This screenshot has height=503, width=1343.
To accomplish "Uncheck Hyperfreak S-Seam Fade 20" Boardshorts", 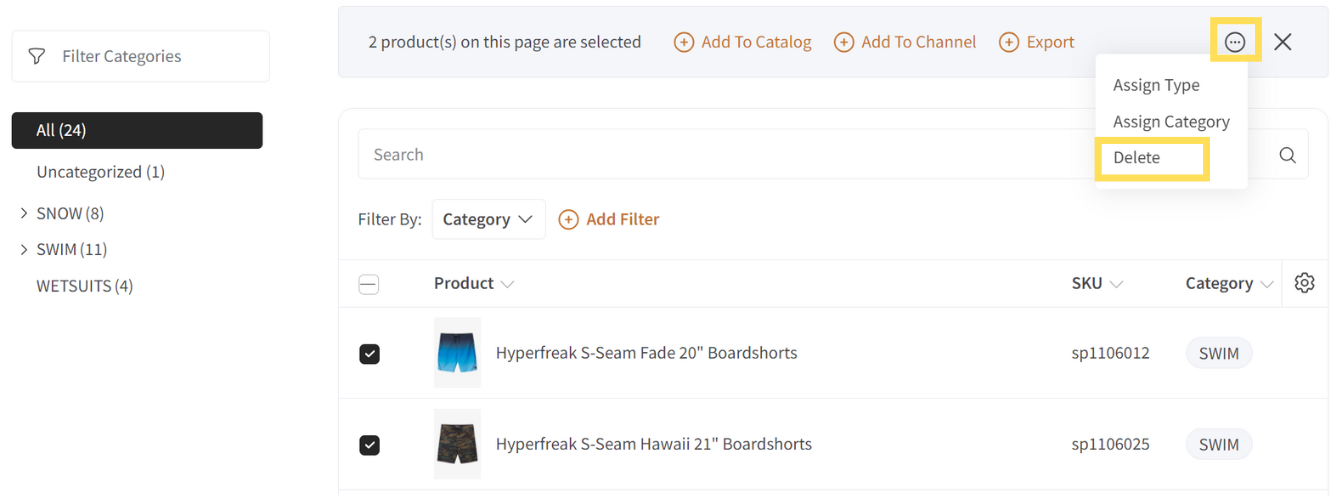I will 369,354.
